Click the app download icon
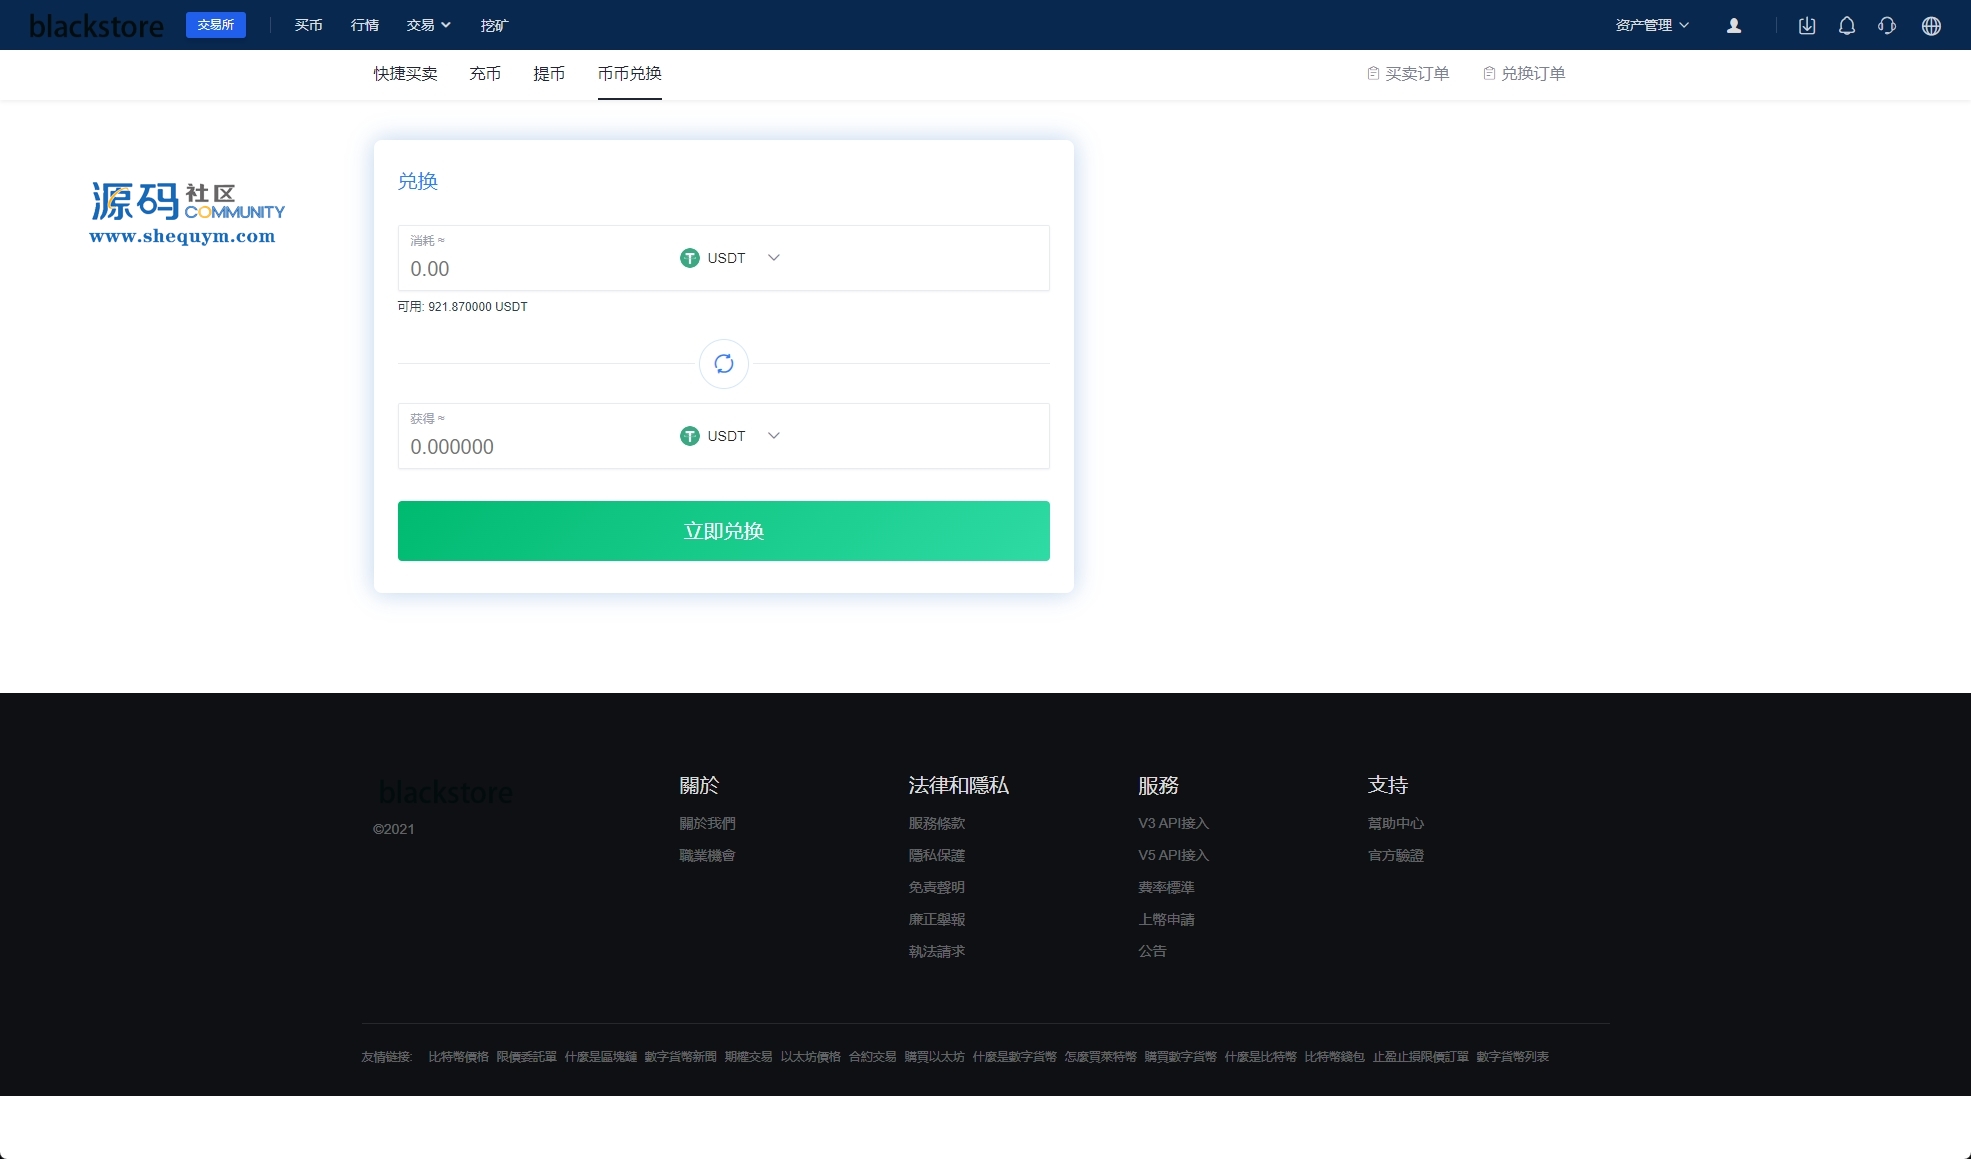 coord(1807,26)
